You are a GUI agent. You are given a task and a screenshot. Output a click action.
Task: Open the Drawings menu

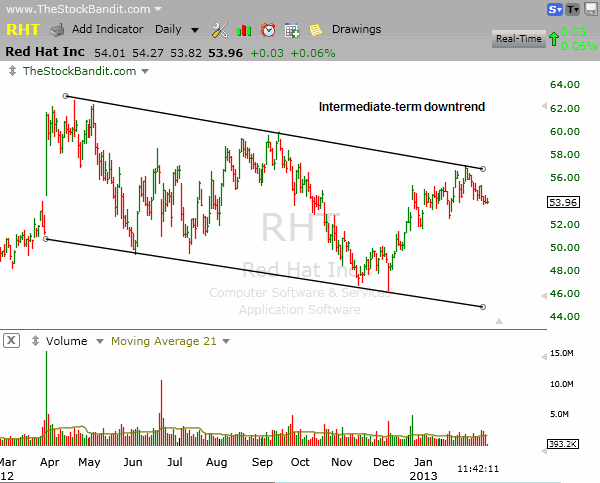click(356, 29)
